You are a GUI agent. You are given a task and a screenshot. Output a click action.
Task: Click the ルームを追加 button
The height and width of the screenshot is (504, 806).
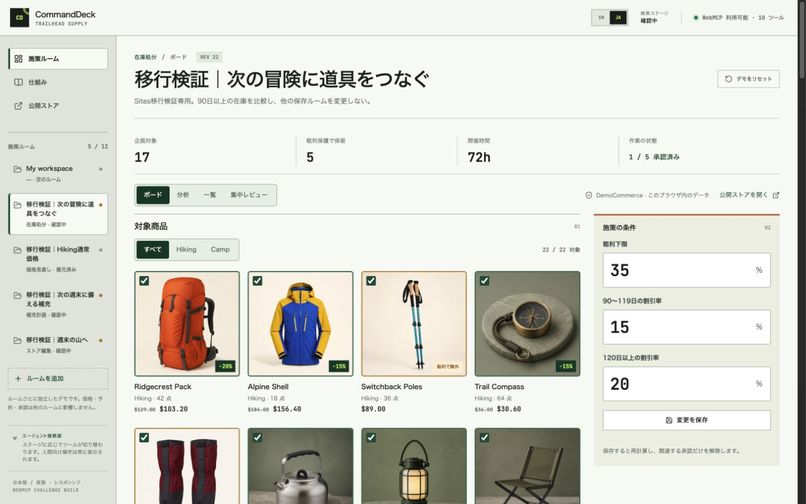(x=58, y=379)
